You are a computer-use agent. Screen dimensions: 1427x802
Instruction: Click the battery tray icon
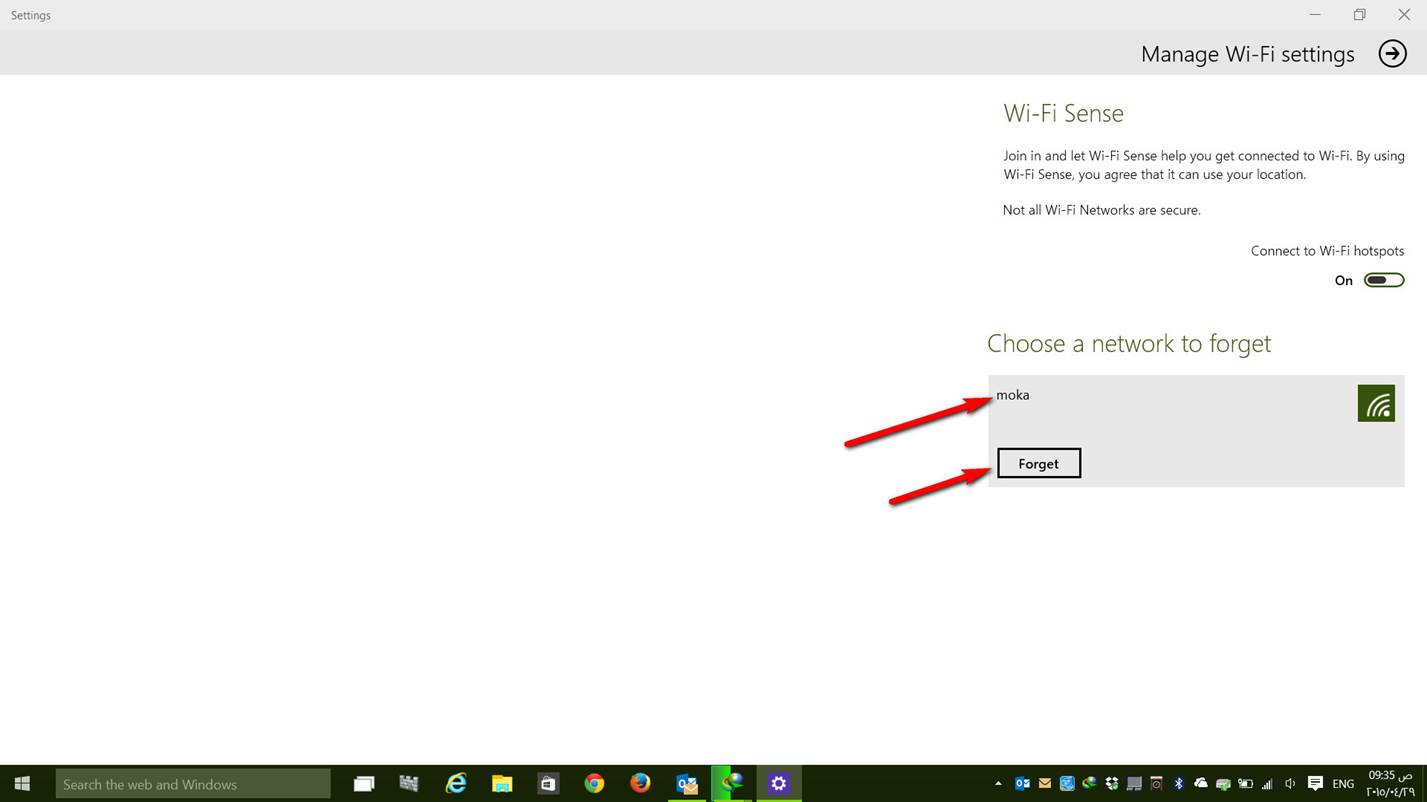coord(1245,784)
